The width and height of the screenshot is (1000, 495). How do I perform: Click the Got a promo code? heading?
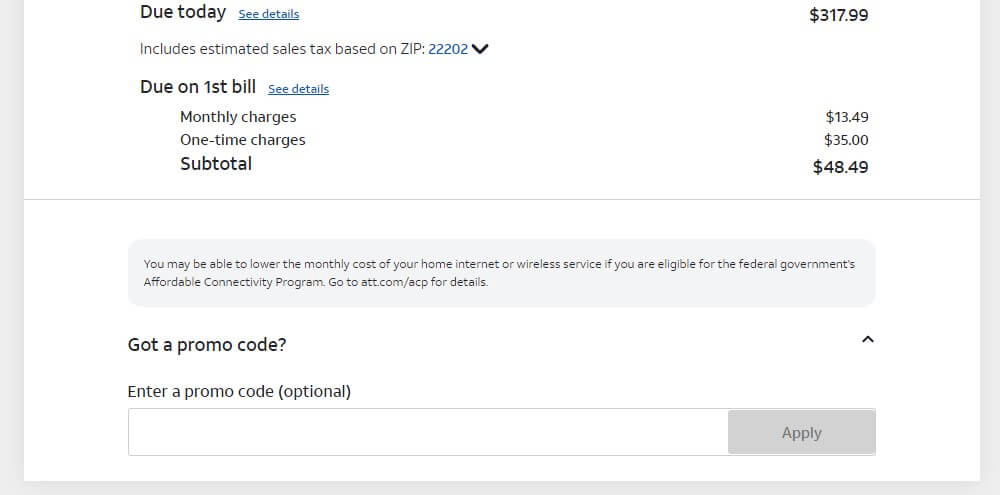207,344
